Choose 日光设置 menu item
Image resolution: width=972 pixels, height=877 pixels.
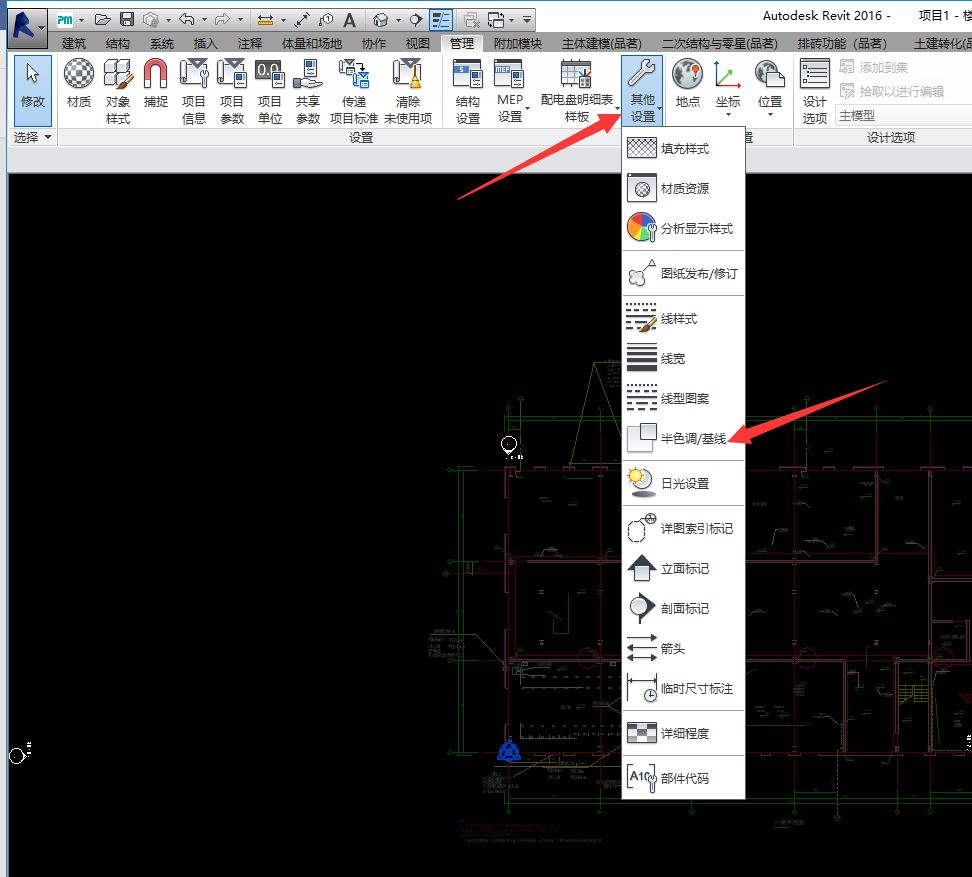[683, 483]
